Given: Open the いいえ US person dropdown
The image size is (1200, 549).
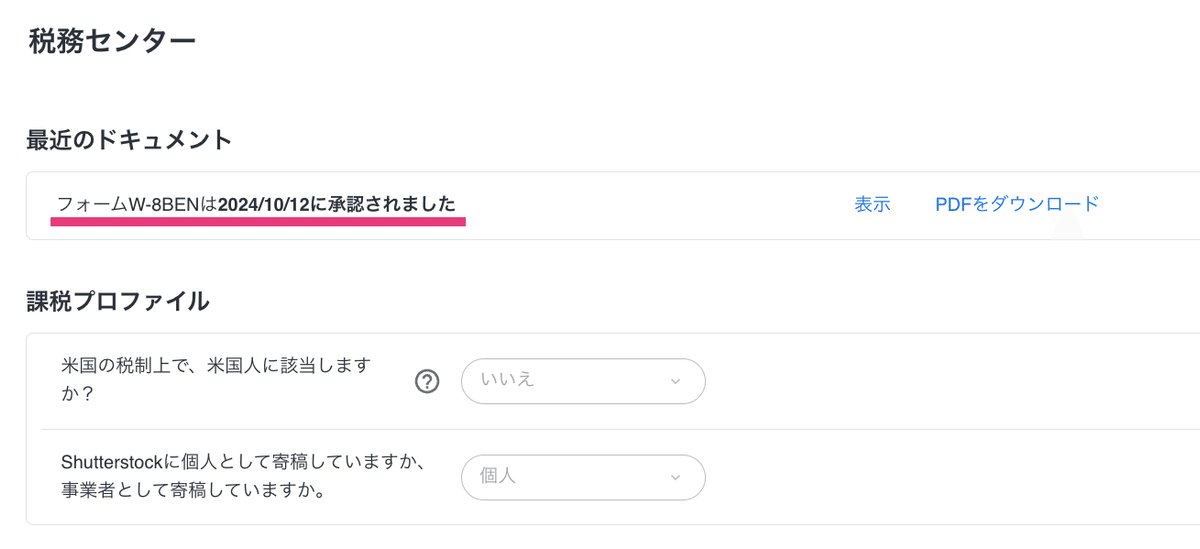Looking at the screenshot, I should [583, 381].
